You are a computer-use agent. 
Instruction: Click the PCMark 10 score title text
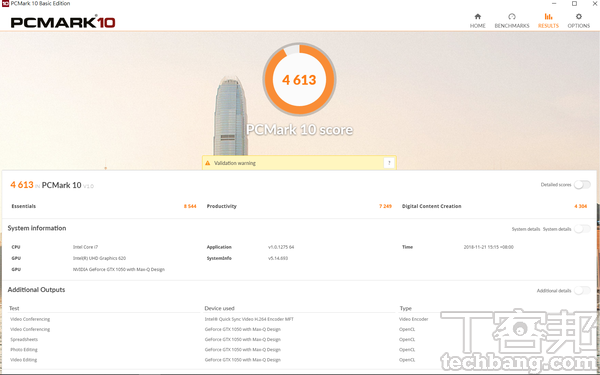click(299, 130)
